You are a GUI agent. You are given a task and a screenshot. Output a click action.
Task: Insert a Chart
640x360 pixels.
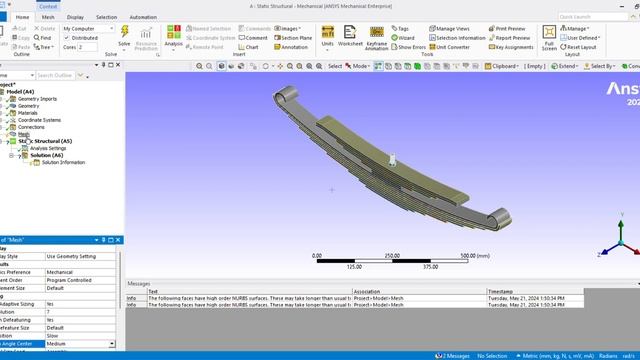[x=249, y=47]
